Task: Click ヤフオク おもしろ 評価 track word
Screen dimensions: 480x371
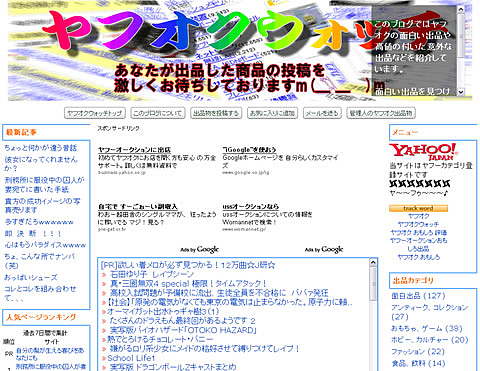Action: (418, 233)
